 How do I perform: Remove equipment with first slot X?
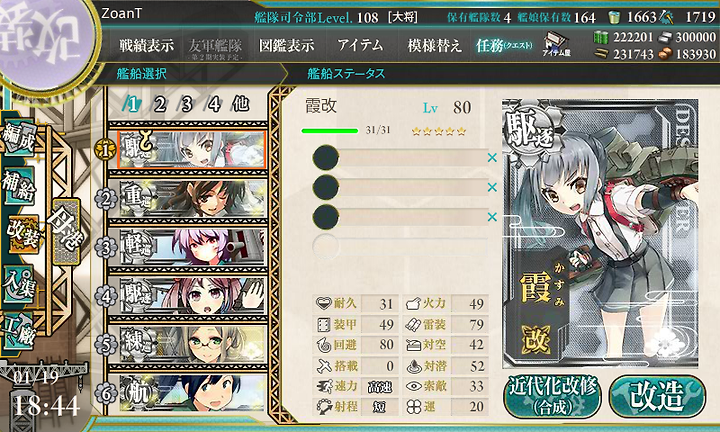pyautogui.click(x=492, y=157)
